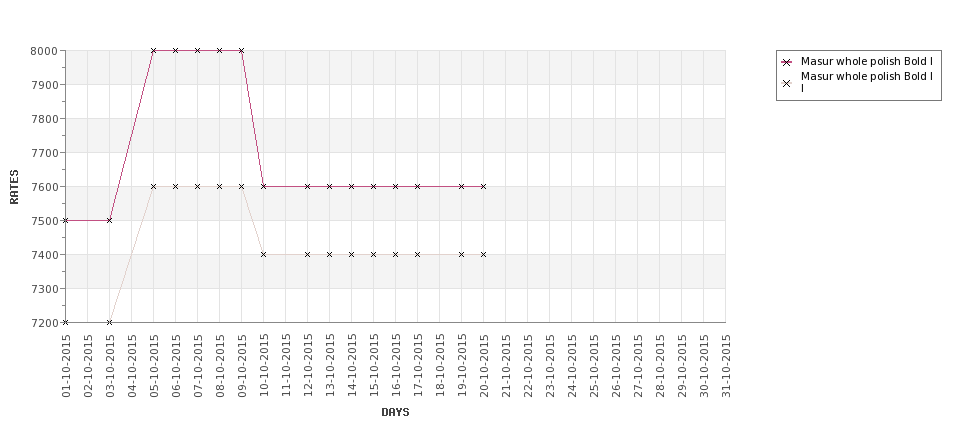Click the 7500 data point on 01-10-2015
Image resolution: width=975 pixels, height=429 pixels.
65,220
